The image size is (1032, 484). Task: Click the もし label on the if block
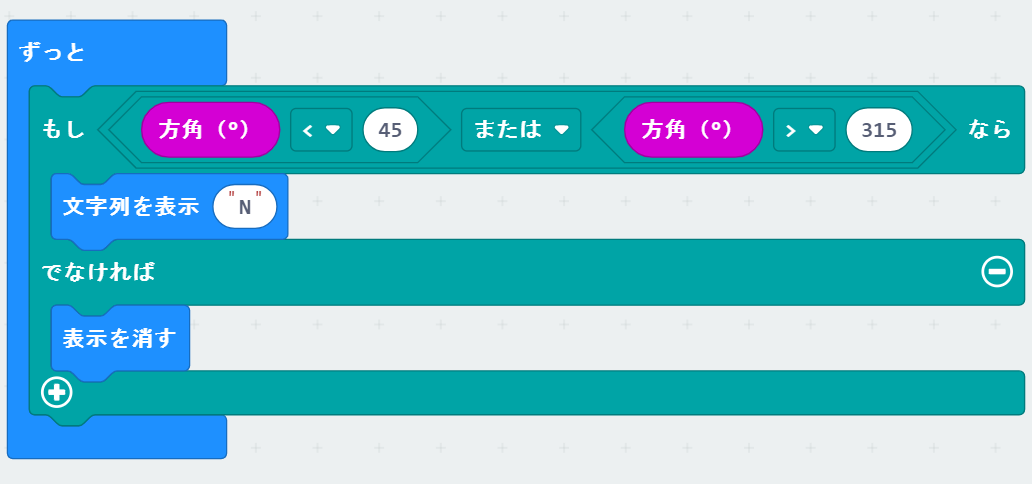[x=63, y=129]
